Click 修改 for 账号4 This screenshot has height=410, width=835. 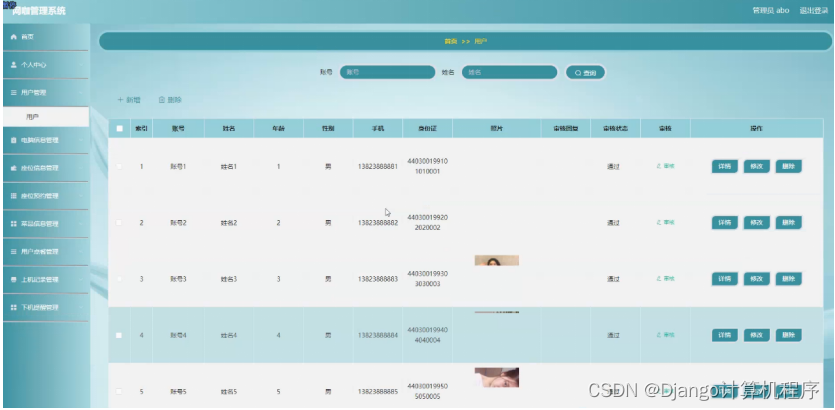[x=757, y=335]
